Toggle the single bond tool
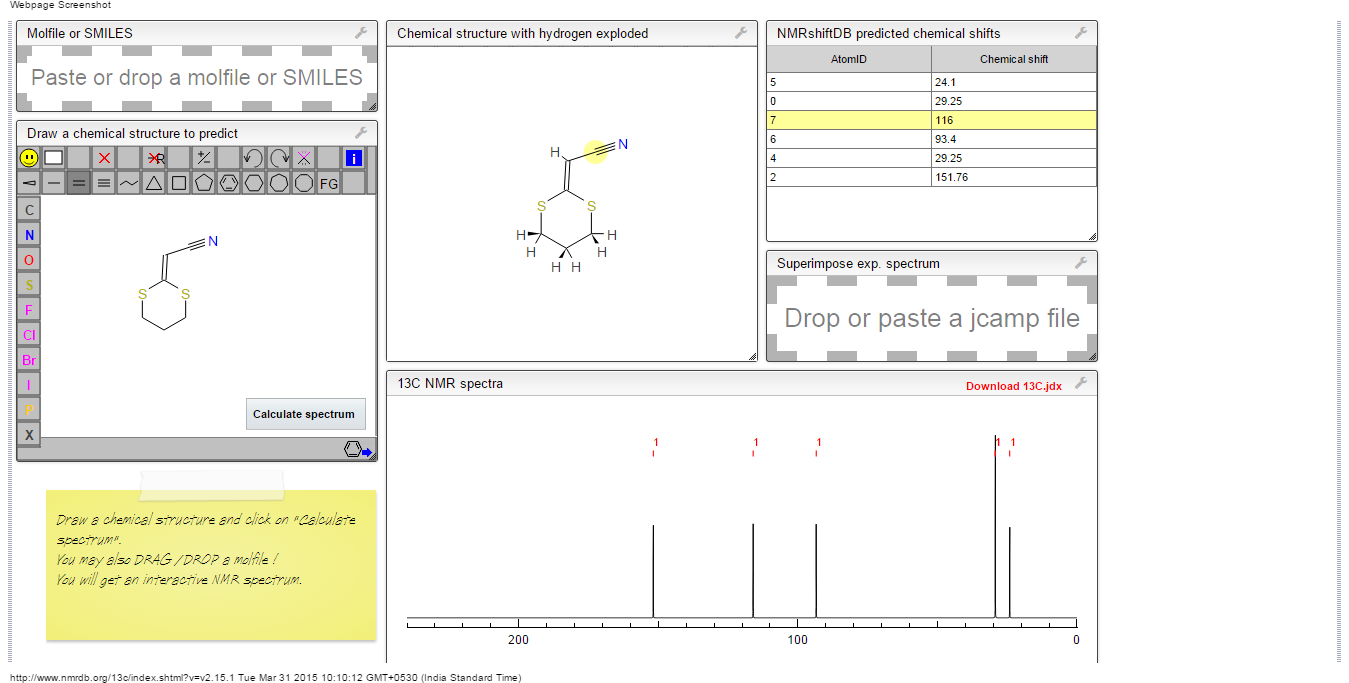This screenshot has height=683, width=1349. (54, 183)
